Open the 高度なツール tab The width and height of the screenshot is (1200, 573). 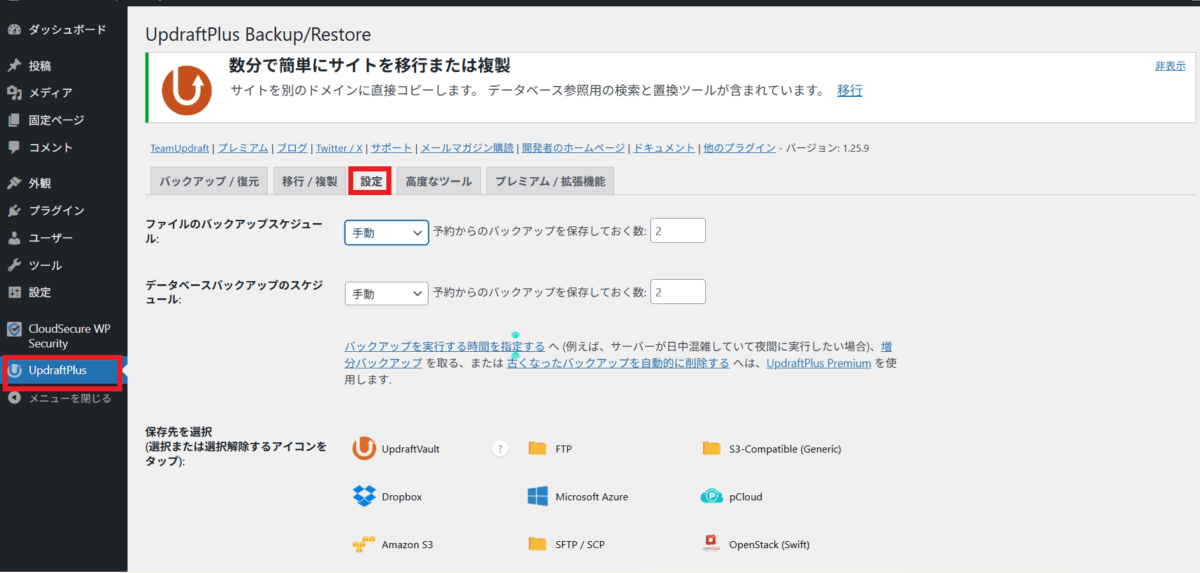tap(438, 181)
